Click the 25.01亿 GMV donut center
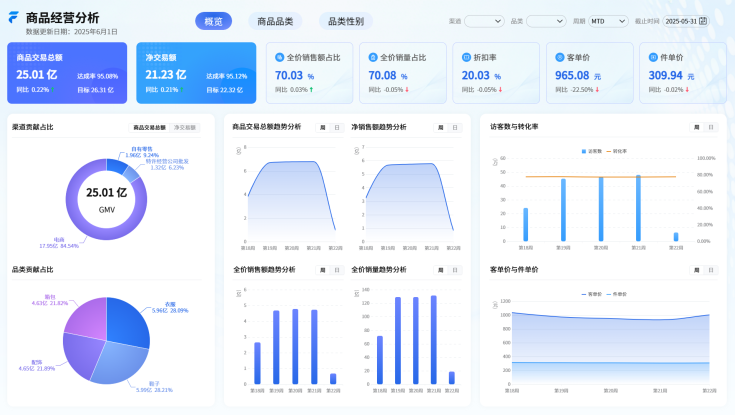The image size is (735, 415). [106, 198]
